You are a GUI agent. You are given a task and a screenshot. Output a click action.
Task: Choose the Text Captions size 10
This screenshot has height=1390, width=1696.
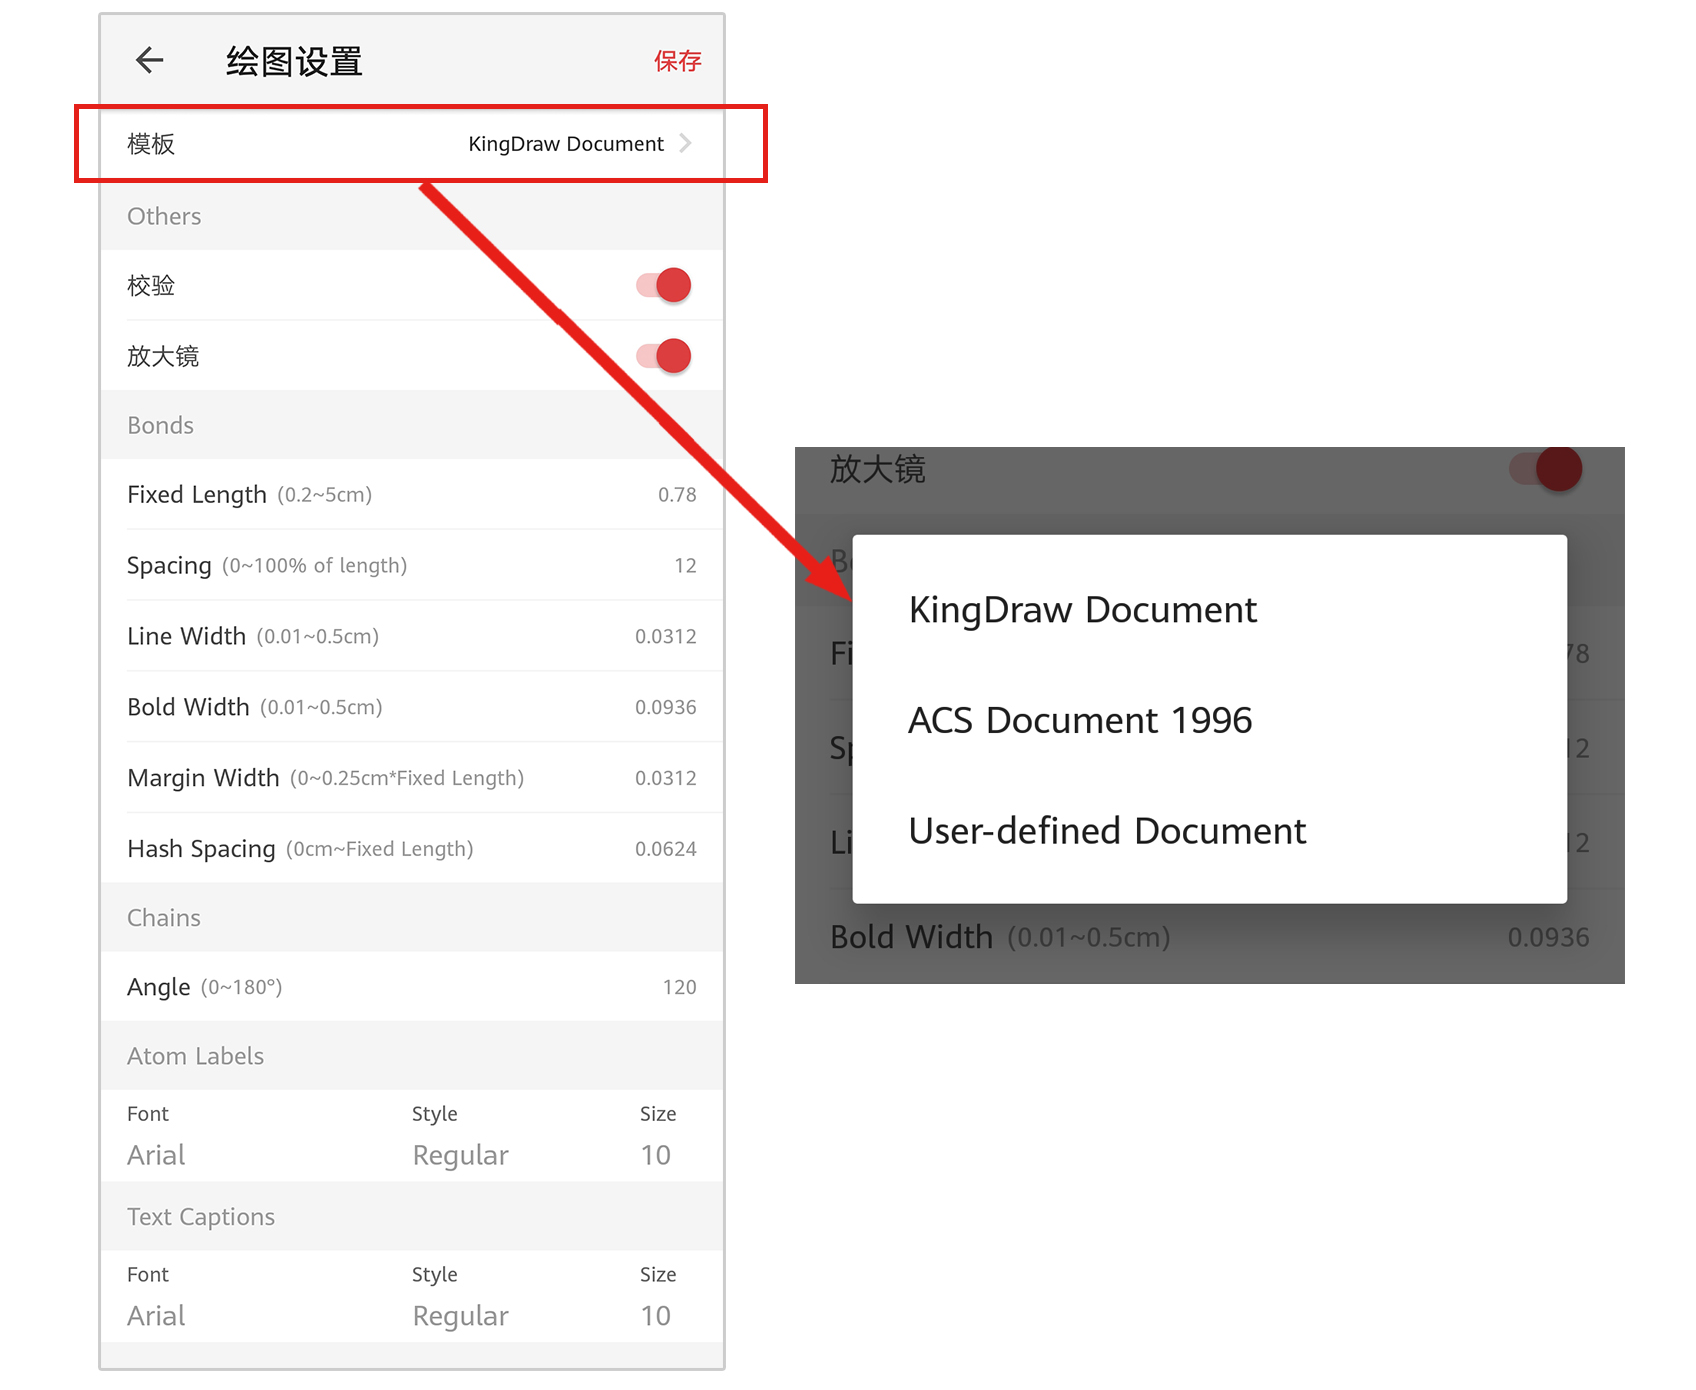click(x=655, y=1316)
